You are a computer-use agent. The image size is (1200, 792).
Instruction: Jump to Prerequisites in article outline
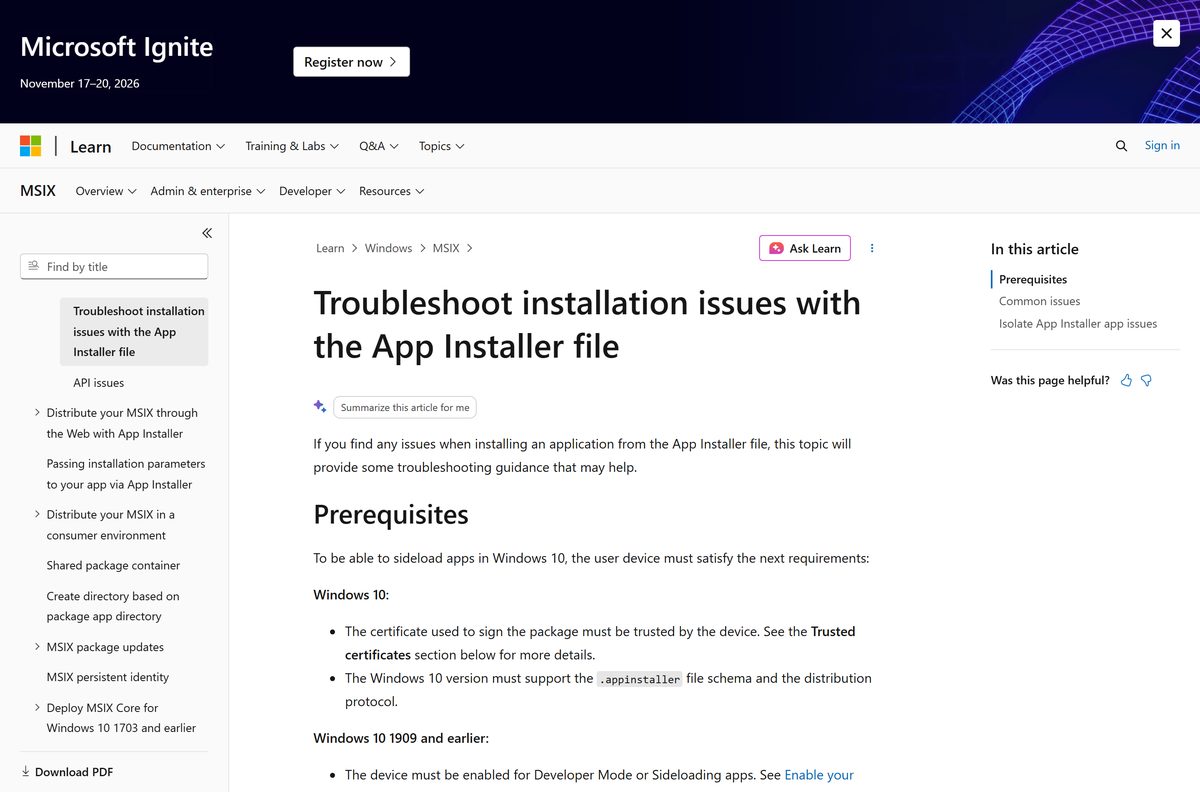(1033, 279)
